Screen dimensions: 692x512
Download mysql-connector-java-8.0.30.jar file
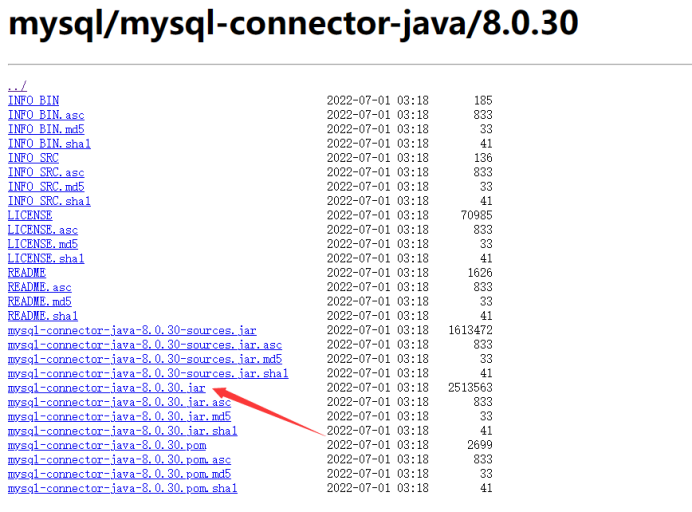pyautogui.click(x=106, y=388)
